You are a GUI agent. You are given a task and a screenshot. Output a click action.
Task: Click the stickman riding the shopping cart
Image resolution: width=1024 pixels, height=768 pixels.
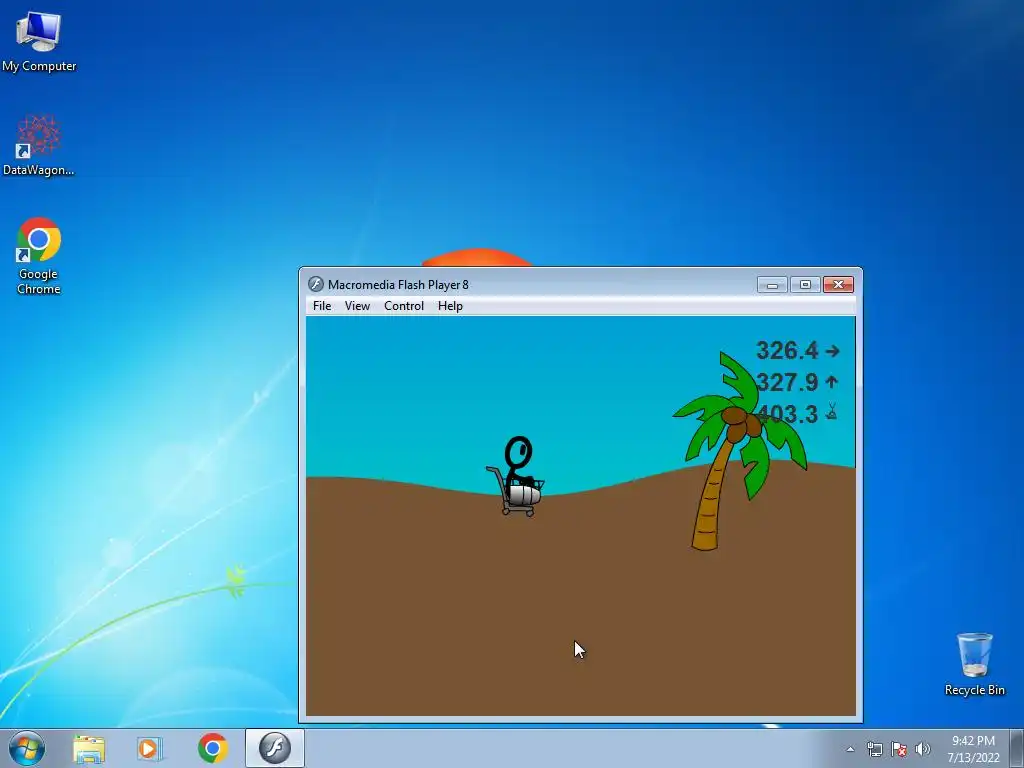coord(517,477)
